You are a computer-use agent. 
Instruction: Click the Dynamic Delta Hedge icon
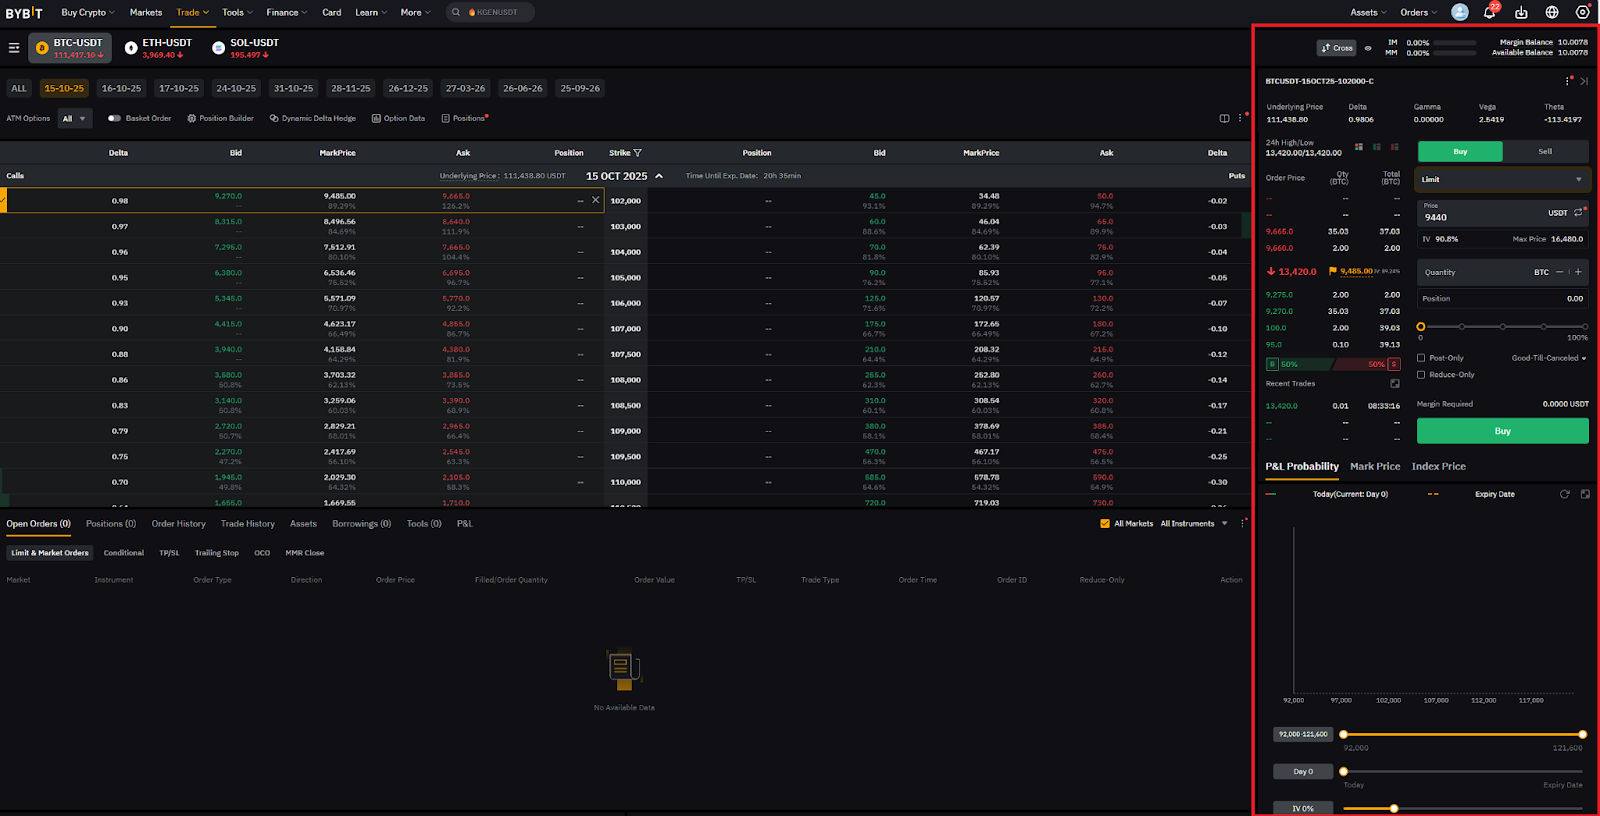[274, 118]
